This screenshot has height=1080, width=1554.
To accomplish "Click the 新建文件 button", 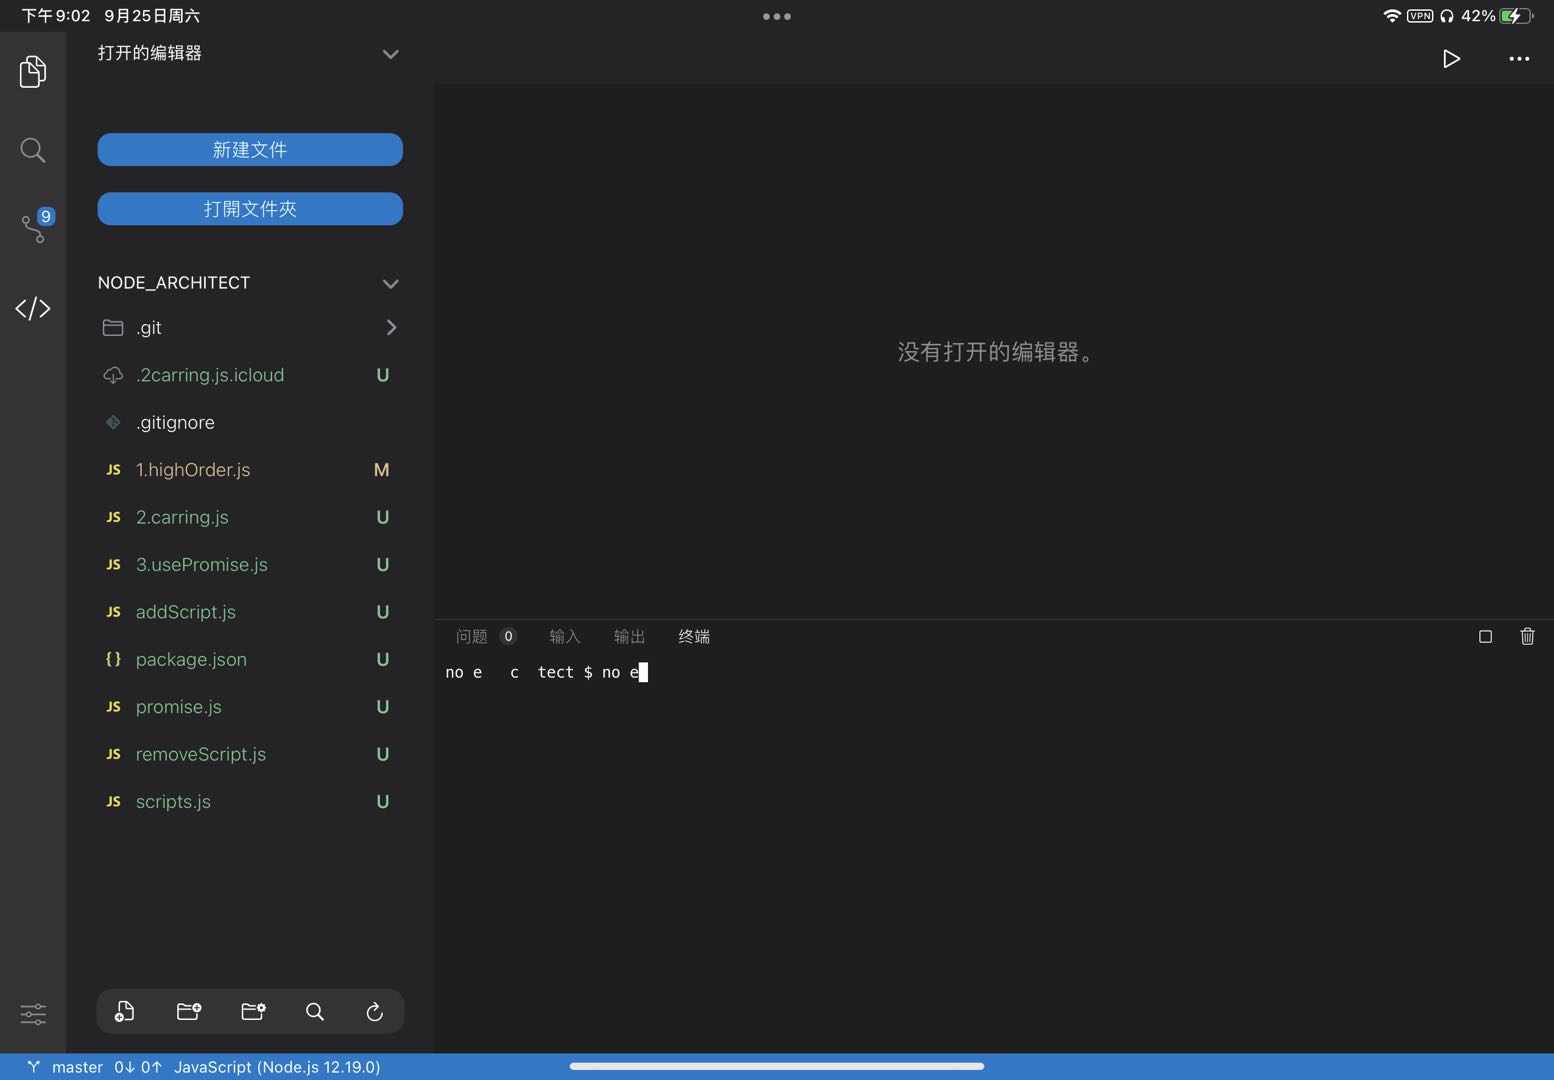I will tap(249, 149).
